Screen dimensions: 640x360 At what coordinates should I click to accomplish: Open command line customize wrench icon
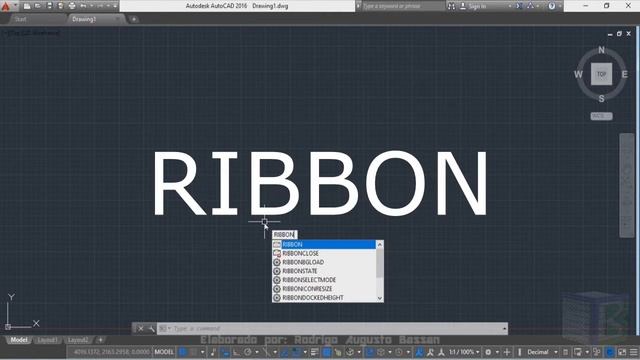[x=151, y=329]
